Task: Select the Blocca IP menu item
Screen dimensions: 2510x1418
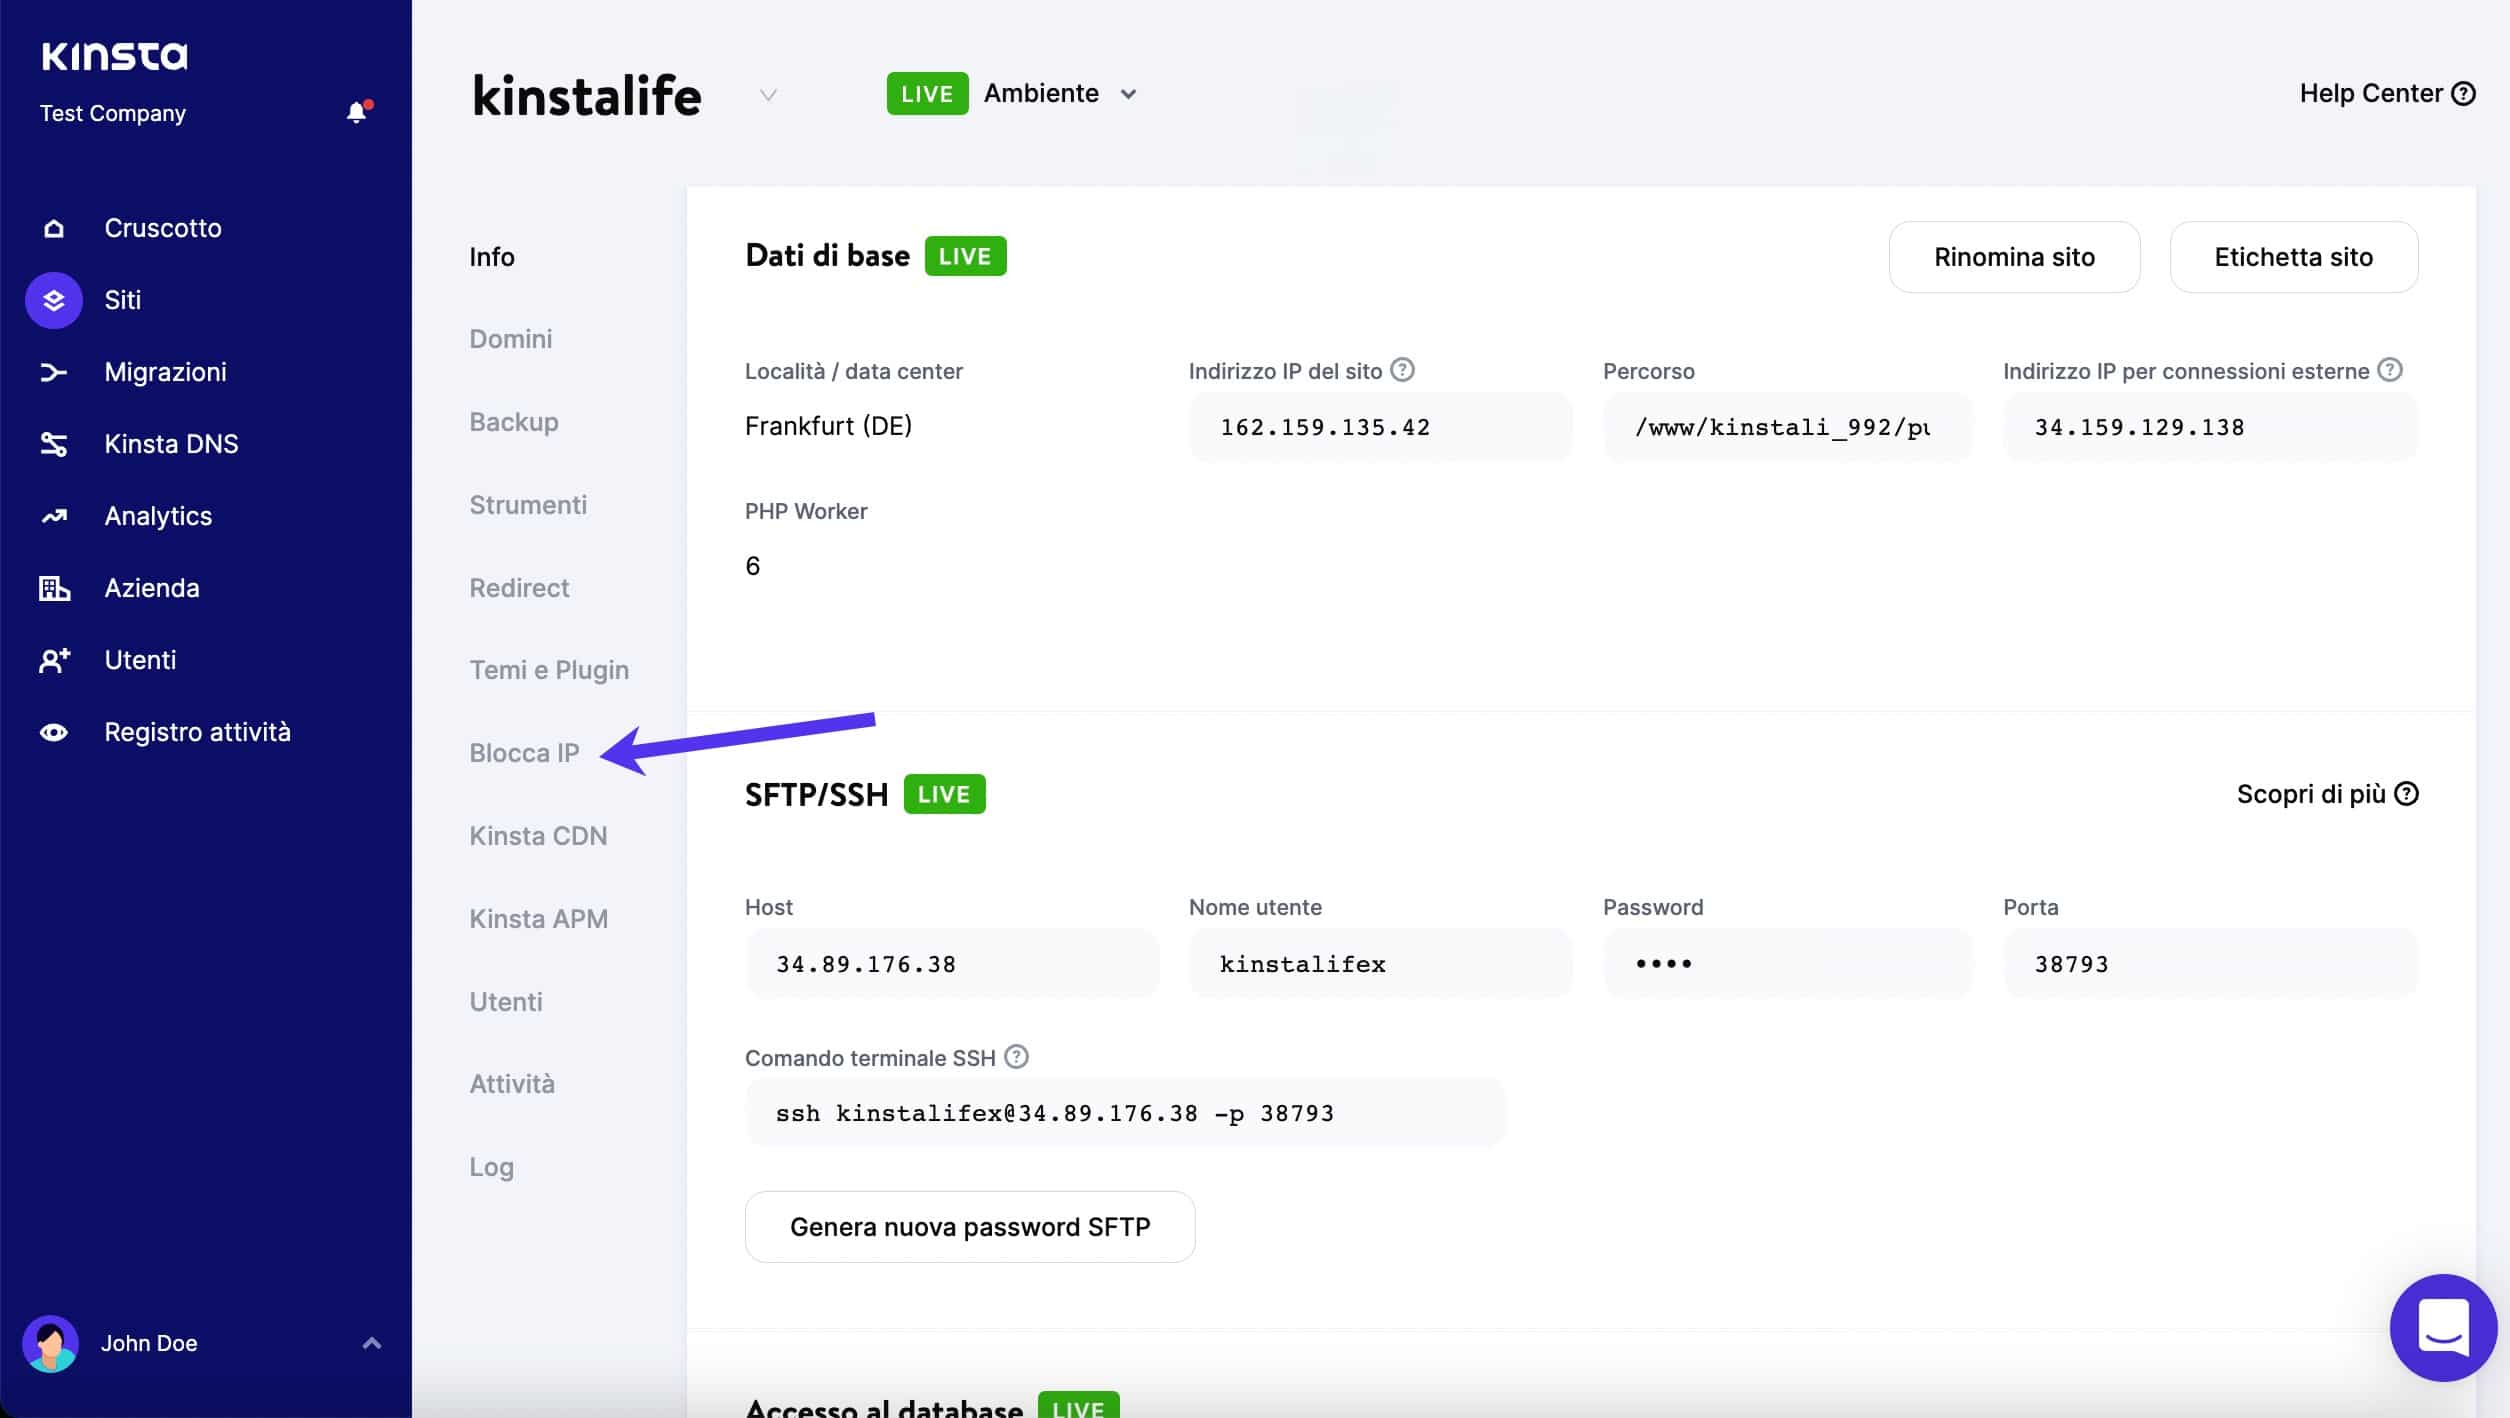Action: (x=524, y=752)
